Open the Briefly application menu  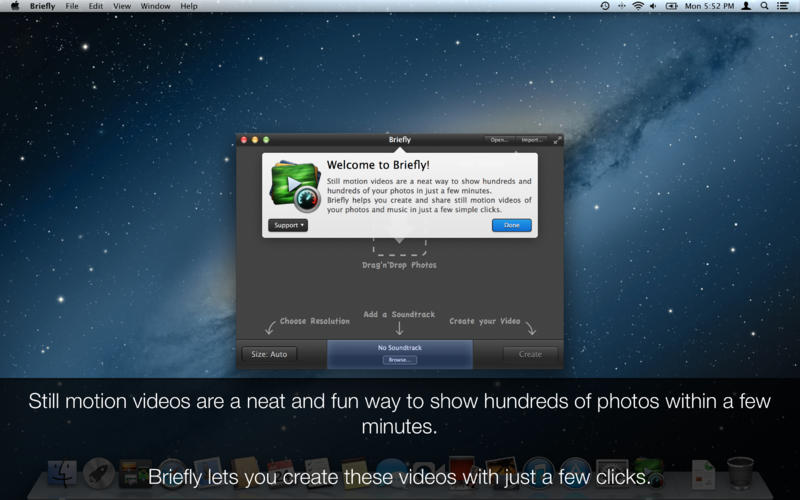coord(42,6)
